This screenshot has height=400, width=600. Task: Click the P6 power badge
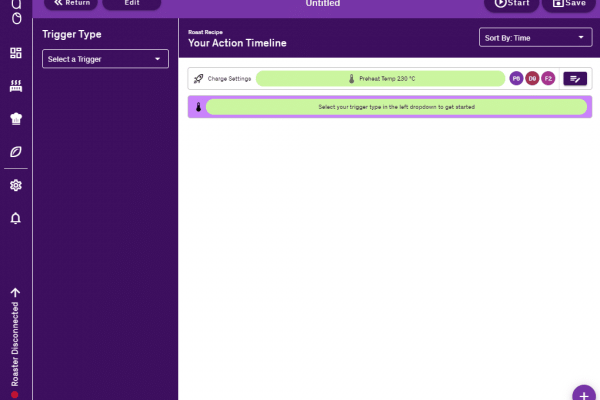(x=516, y=78)
